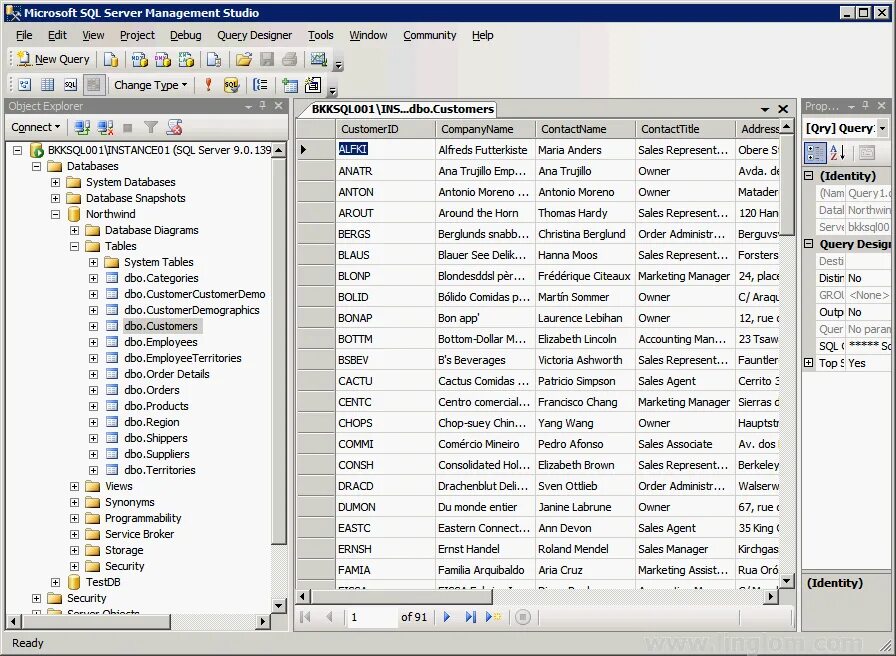Start an Analysis Services XMLA query
This screenshot has height=656, width=896.
coord(186,59)
